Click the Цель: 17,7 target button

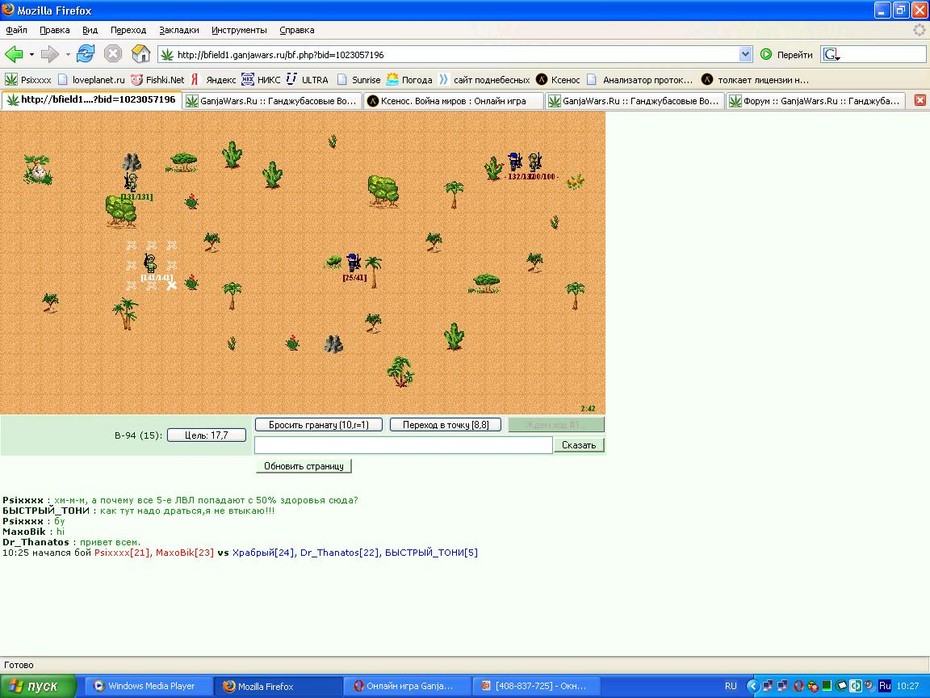[x=206, y=435]
